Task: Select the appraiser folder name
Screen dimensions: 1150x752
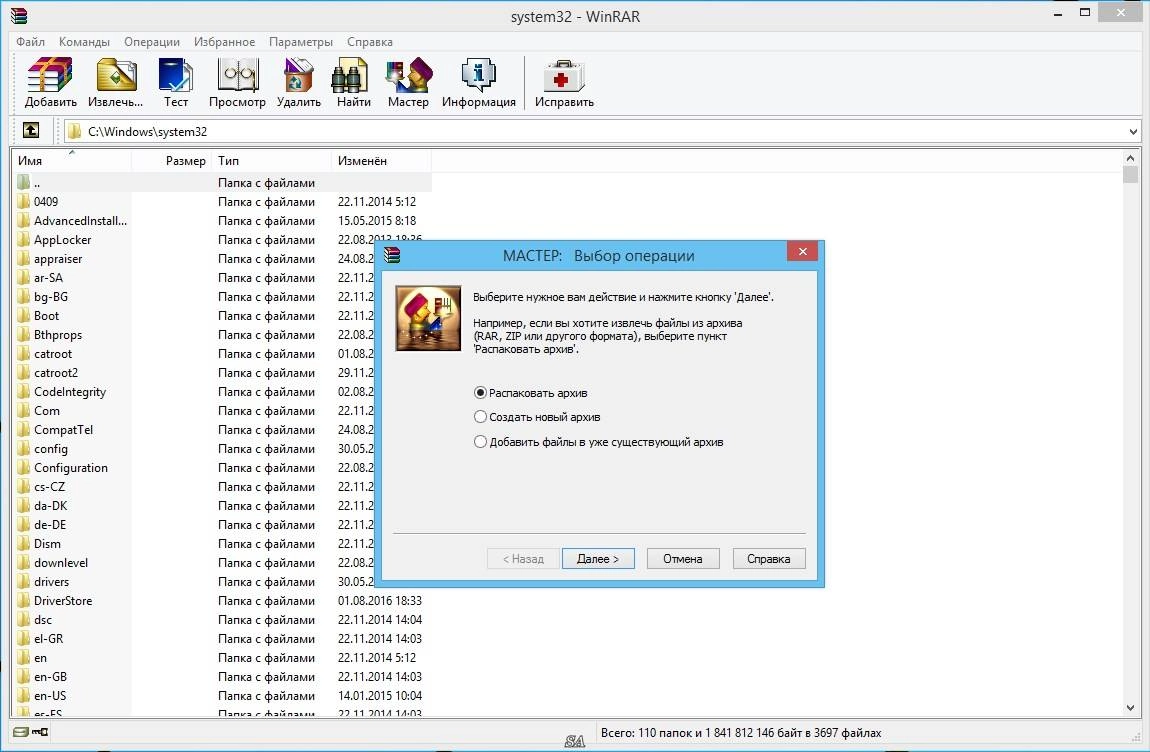Action: click(58, 258)
